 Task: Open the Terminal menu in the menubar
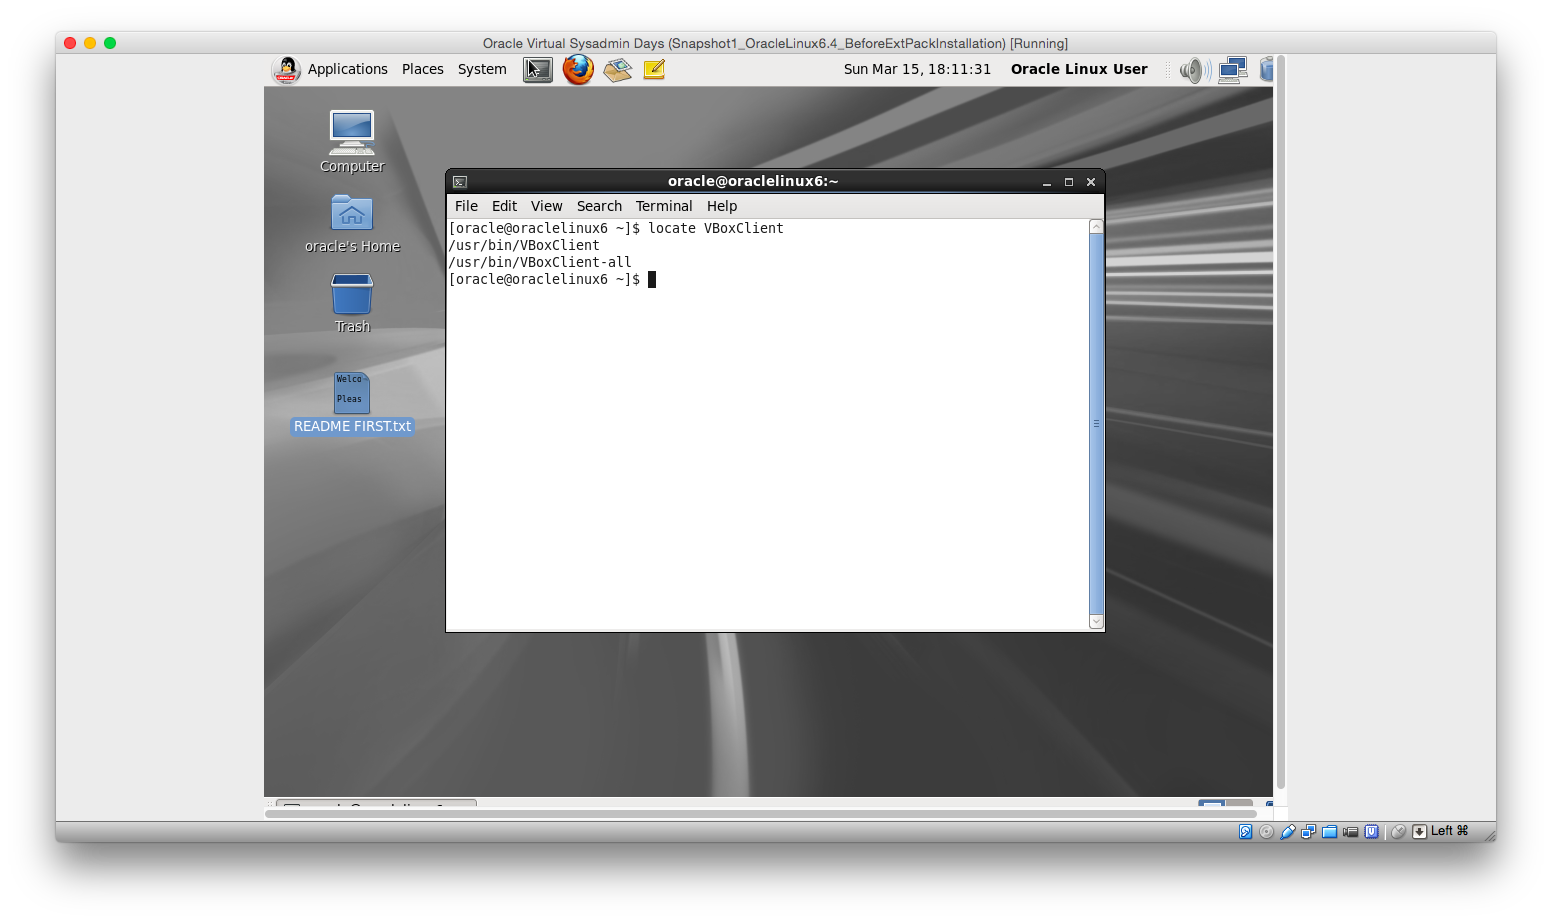click(x=664, y=206)
